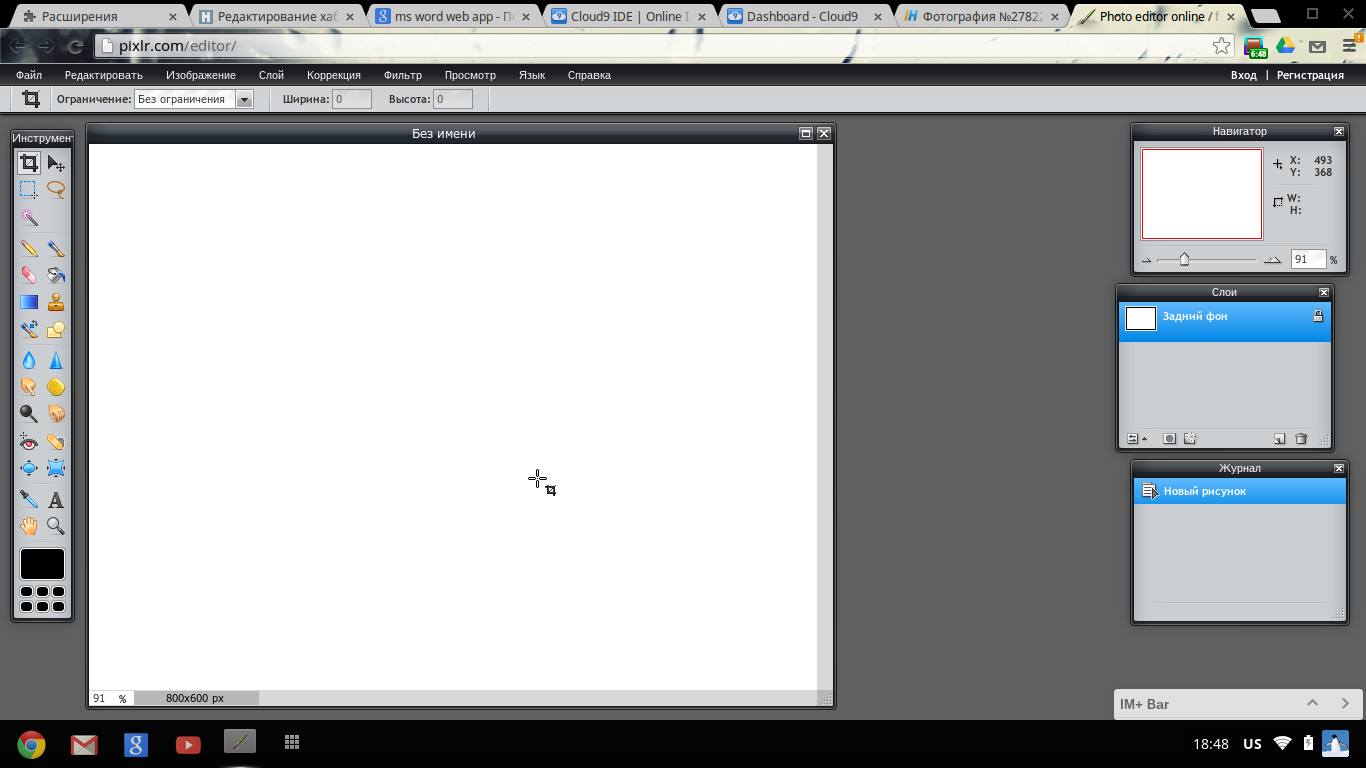
Task: Switch to the Dashboard - Cloud9 browser tab
Action: pos(801,16)
